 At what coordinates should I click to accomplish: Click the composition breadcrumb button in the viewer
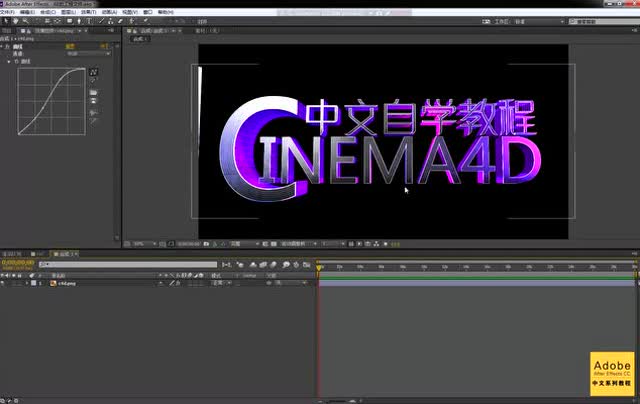tap(140, 39)
